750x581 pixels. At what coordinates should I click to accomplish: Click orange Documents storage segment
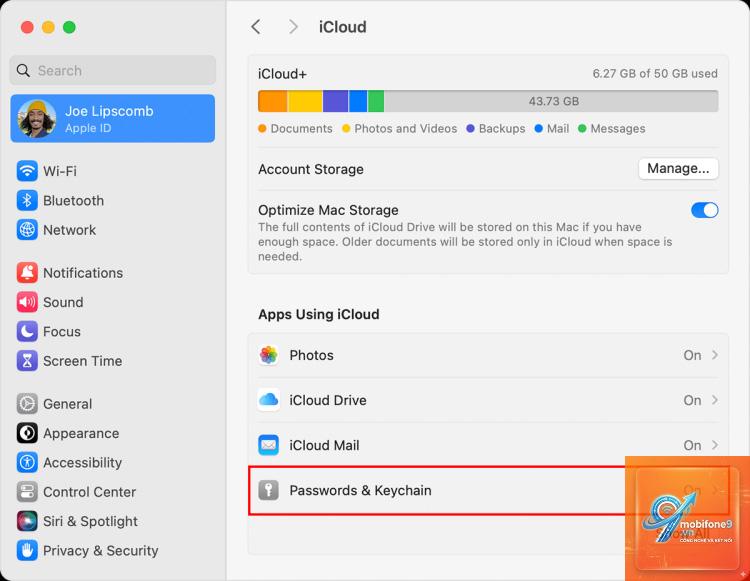coord(273,101)
